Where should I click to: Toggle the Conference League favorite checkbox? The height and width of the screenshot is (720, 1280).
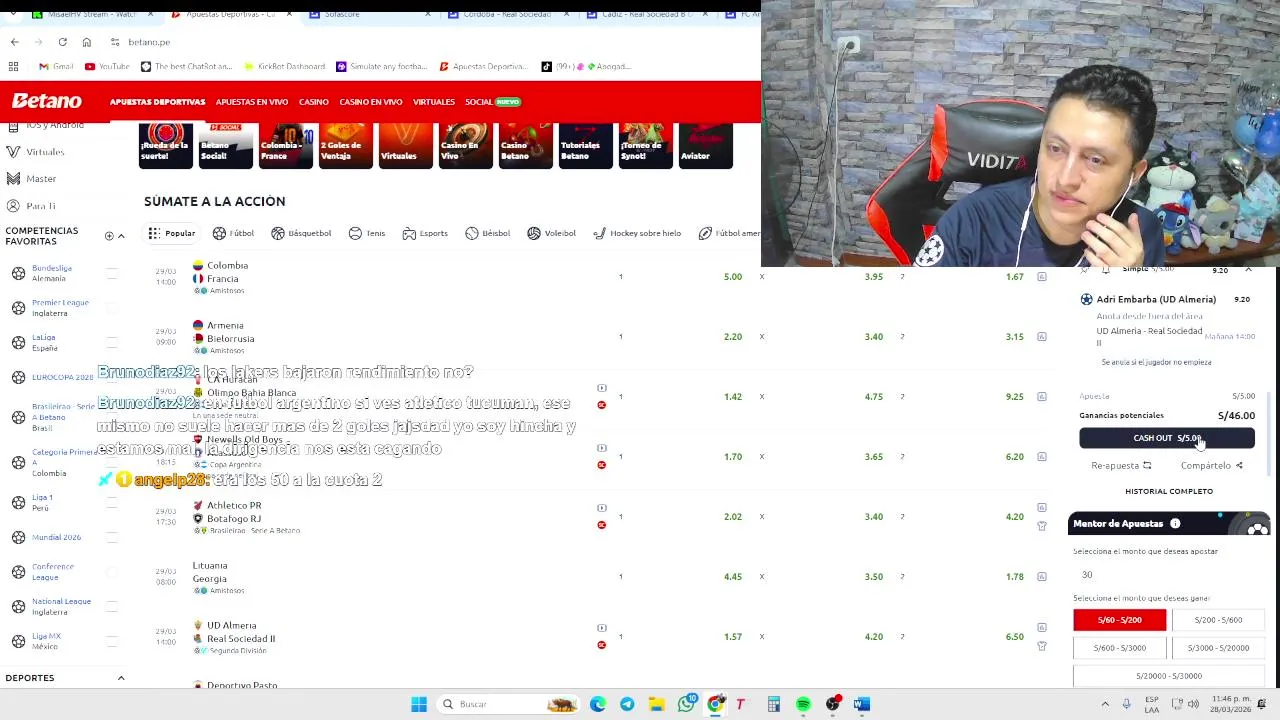112,572
